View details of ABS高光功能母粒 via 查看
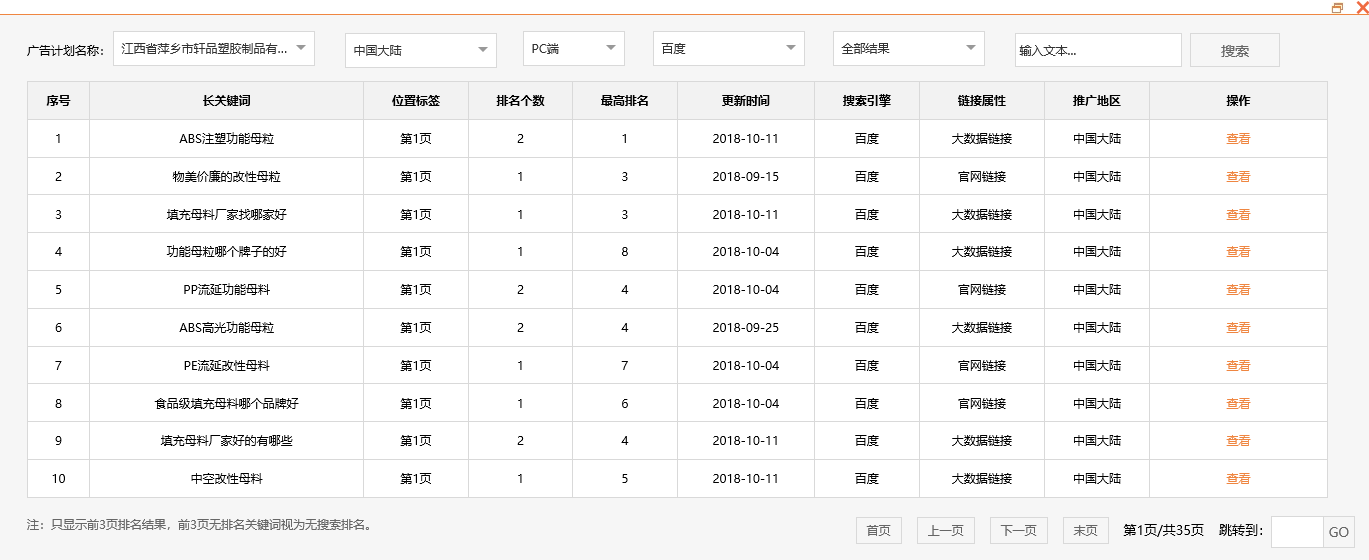Screen dimensions: 1369x560 tap(1238, 328)
